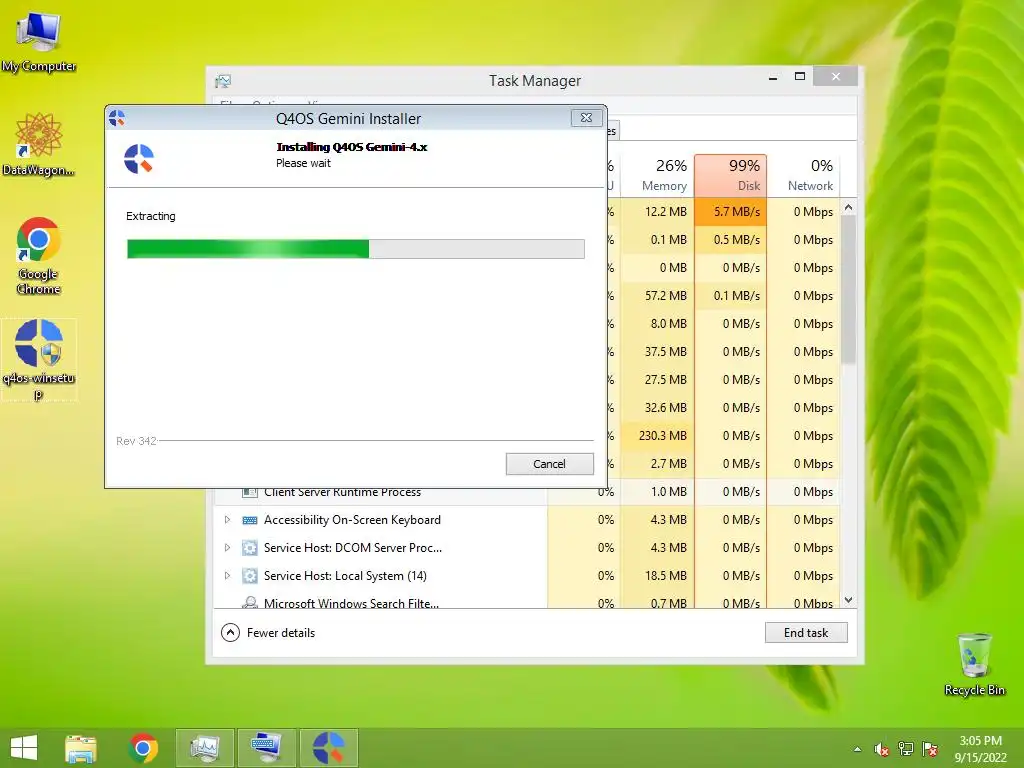Click the extracting progress bar
1024x768 pixels.
[355, 249]
